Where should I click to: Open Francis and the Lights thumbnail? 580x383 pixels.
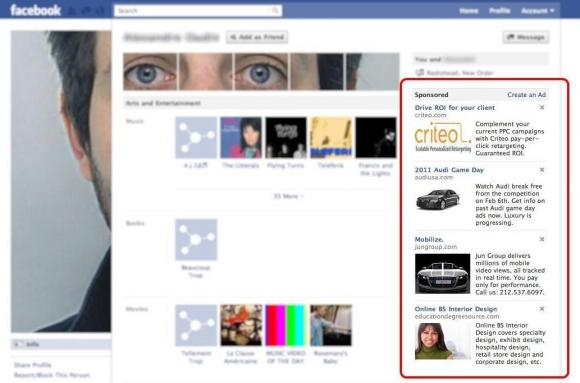pos(376,138)
